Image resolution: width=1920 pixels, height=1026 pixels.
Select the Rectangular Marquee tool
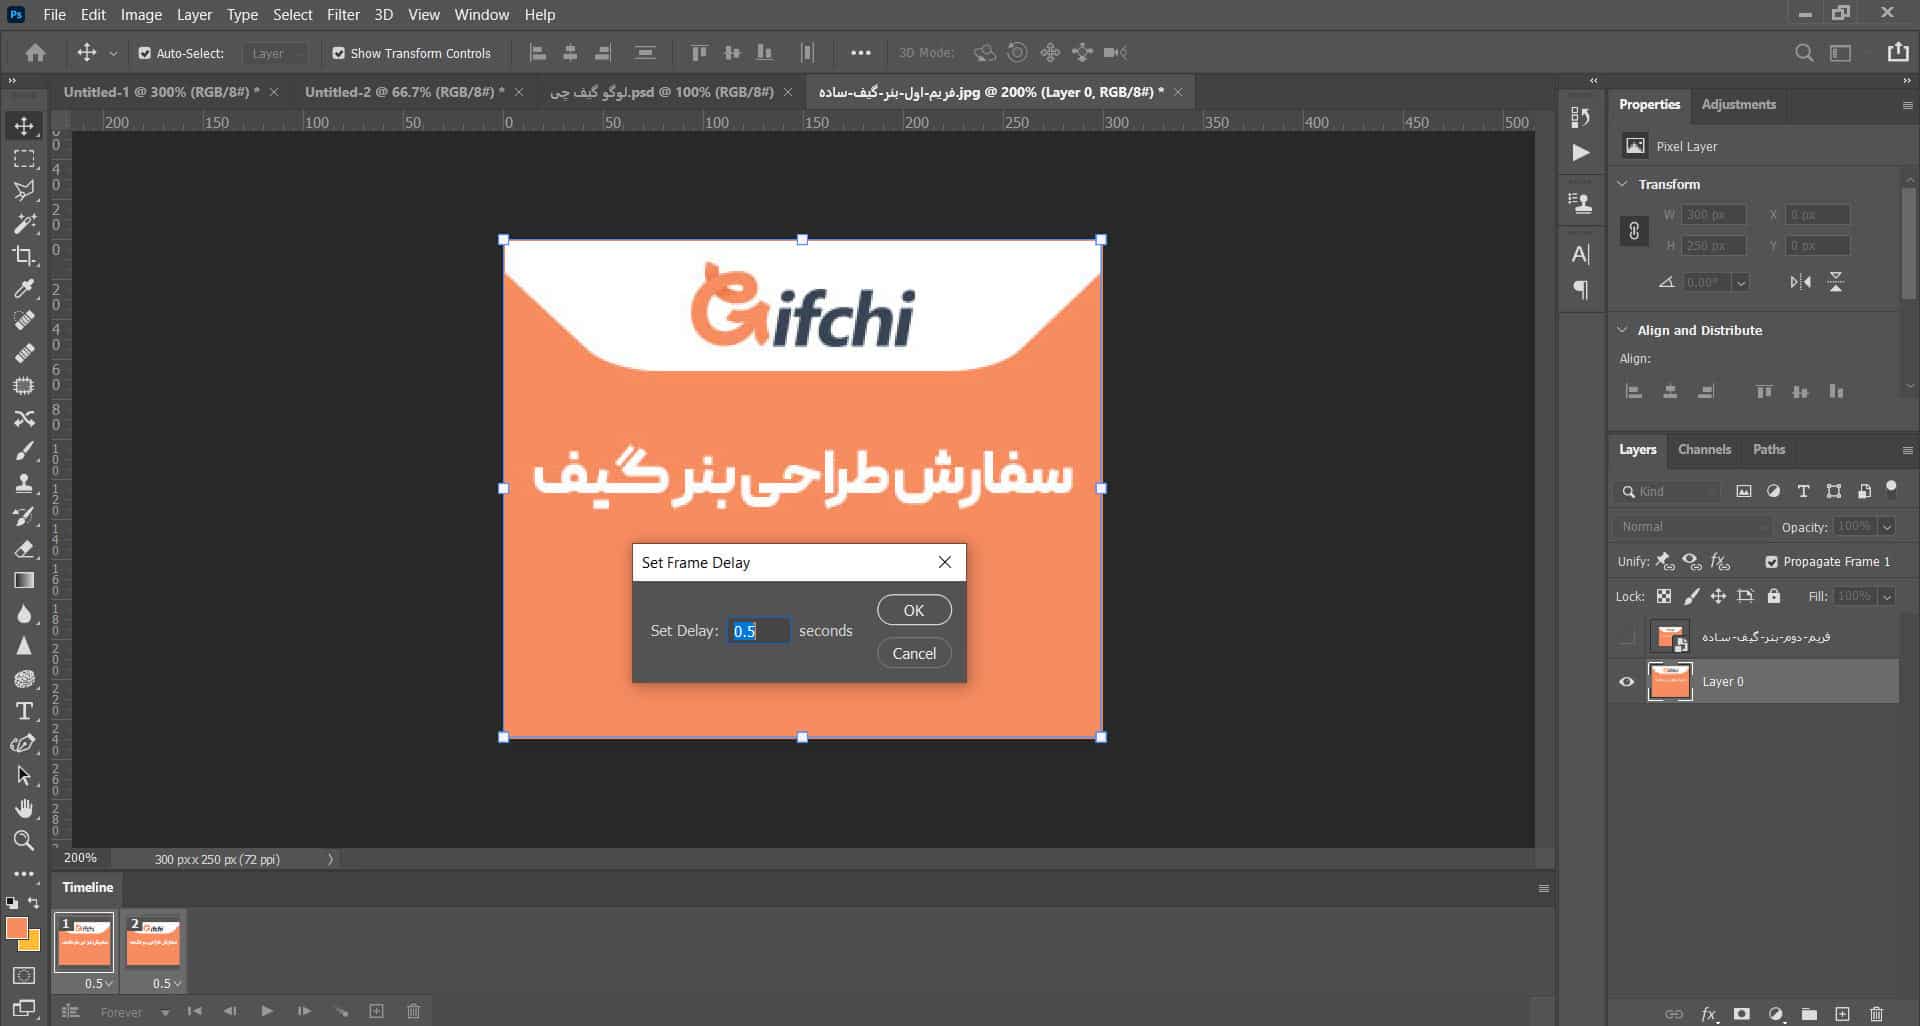(24, 158)
